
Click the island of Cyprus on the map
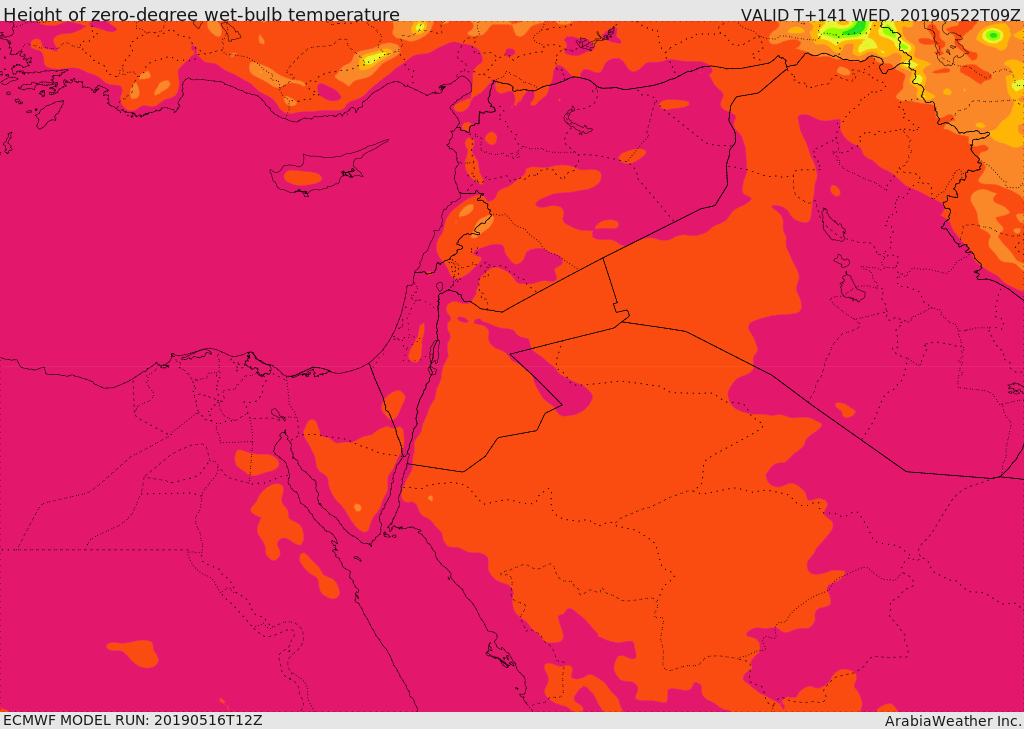tap(320, 173)
